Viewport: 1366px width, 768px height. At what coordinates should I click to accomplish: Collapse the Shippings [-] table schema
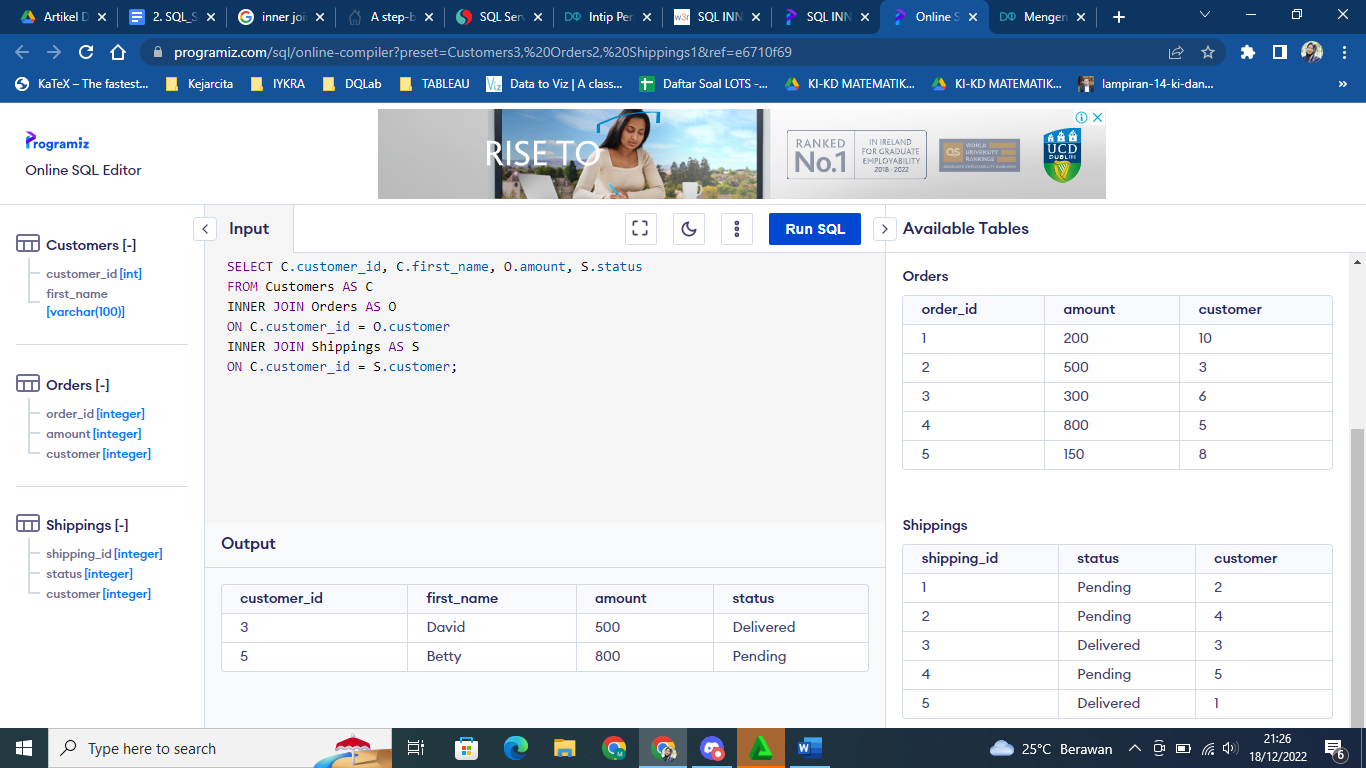coord(87,525)
